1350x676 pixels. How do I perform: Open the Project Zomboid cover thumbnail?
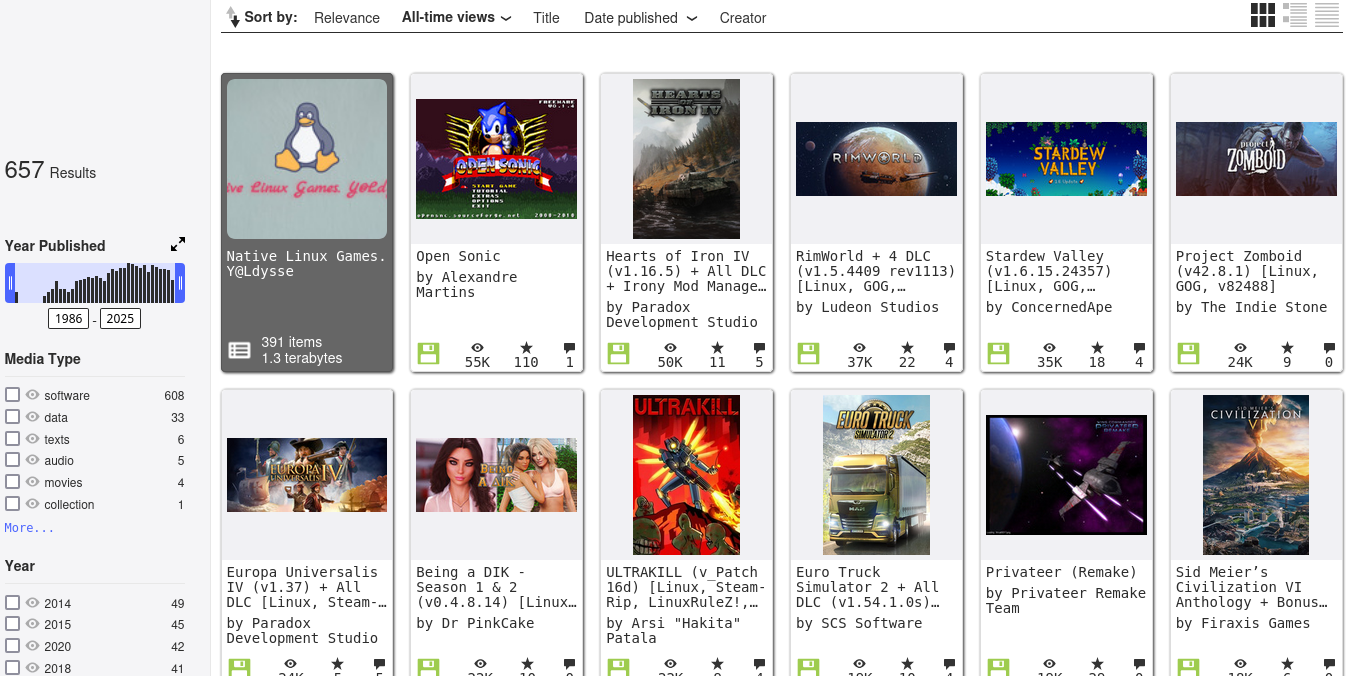pyautogui.click(x=1256, y=159)
